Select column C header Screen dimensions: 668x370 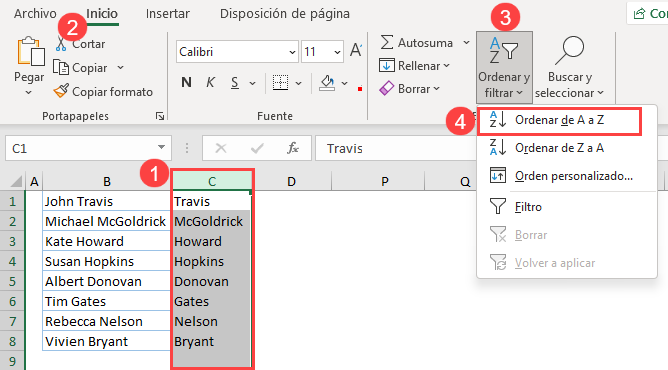pos(212,182)
